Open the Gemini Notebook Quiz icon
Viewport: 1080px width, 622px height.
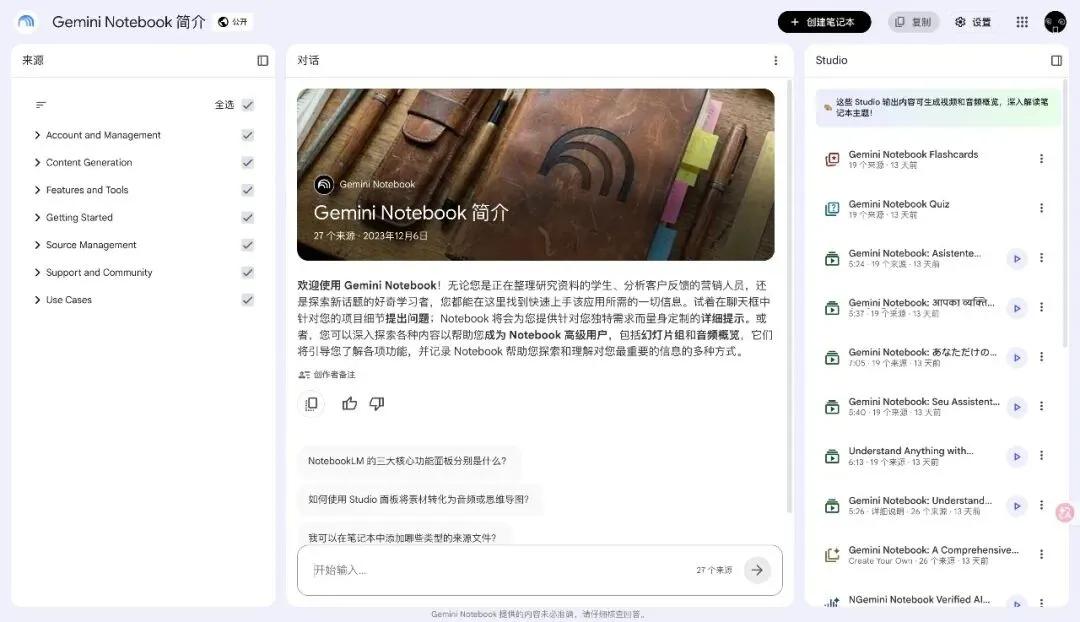pos(832,209)
